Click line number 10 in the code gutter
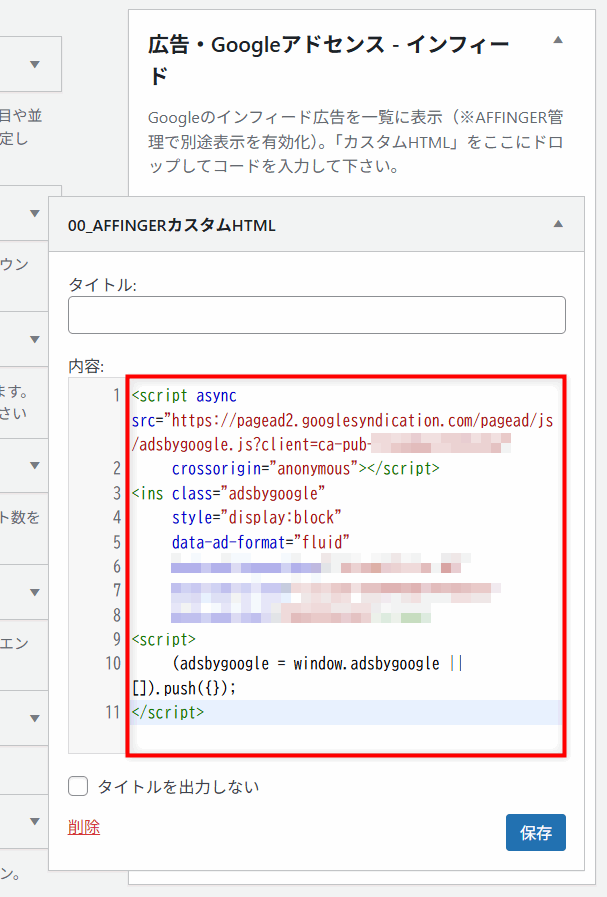607x897 pixels. 113,664
